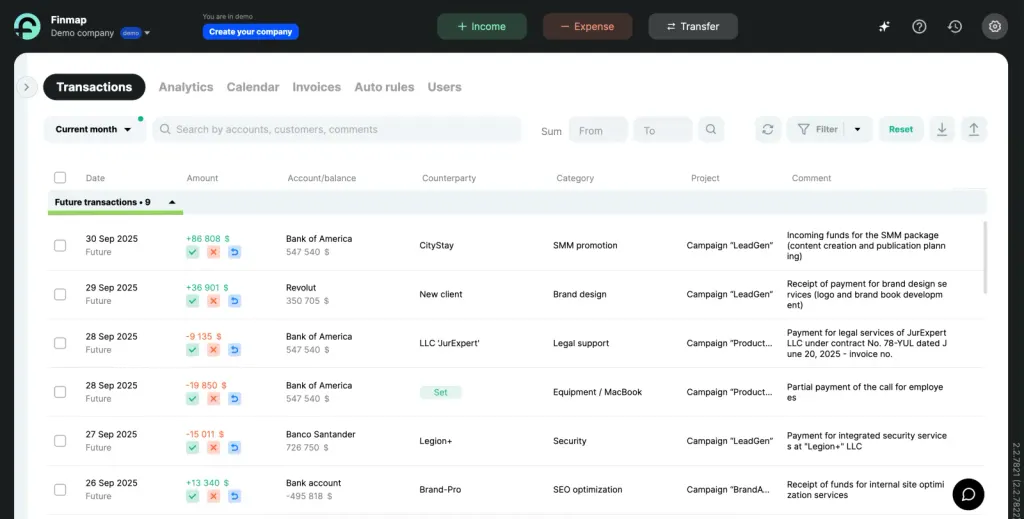Switch to the Transactions tab
The image size is (1024, 519).
coord(94,87)
